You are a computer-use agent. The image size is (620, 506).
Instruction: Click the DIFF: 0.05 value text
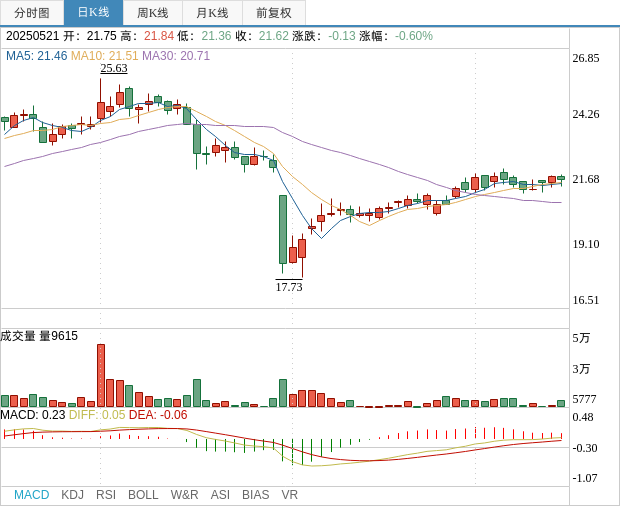tap(97, 415)
